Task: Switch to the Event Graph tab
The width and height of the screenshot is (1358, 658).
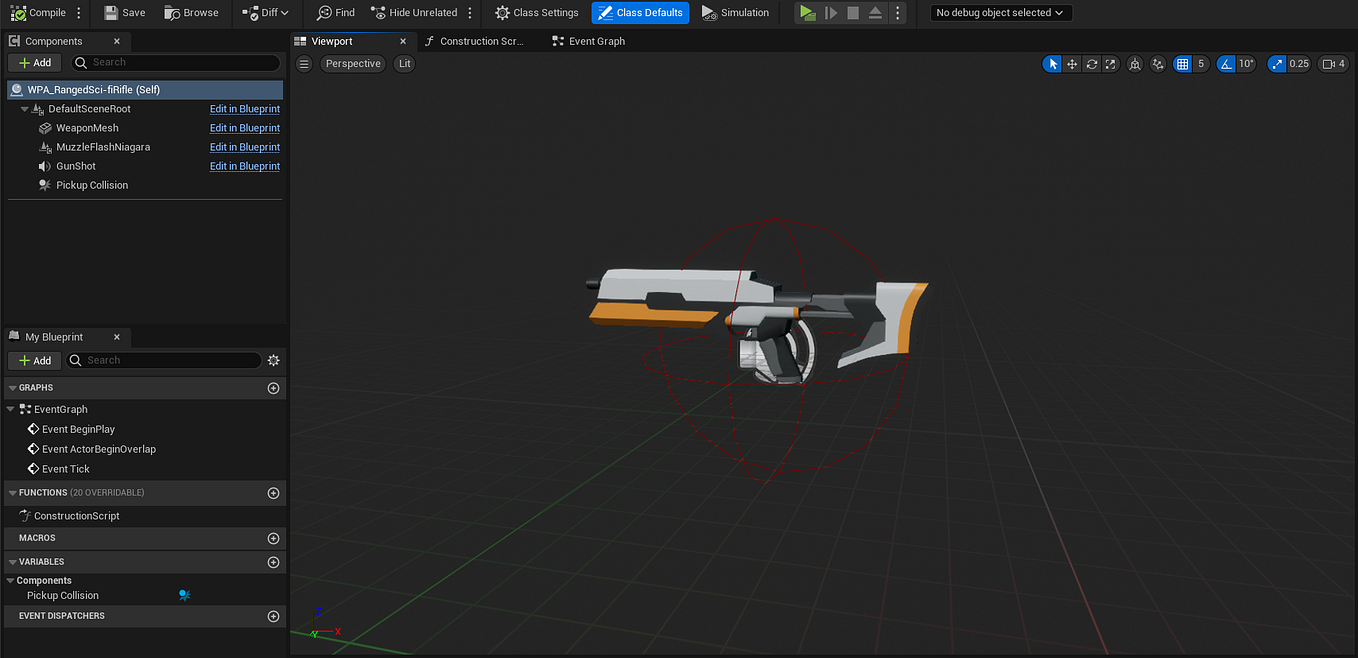Action: 596,41
